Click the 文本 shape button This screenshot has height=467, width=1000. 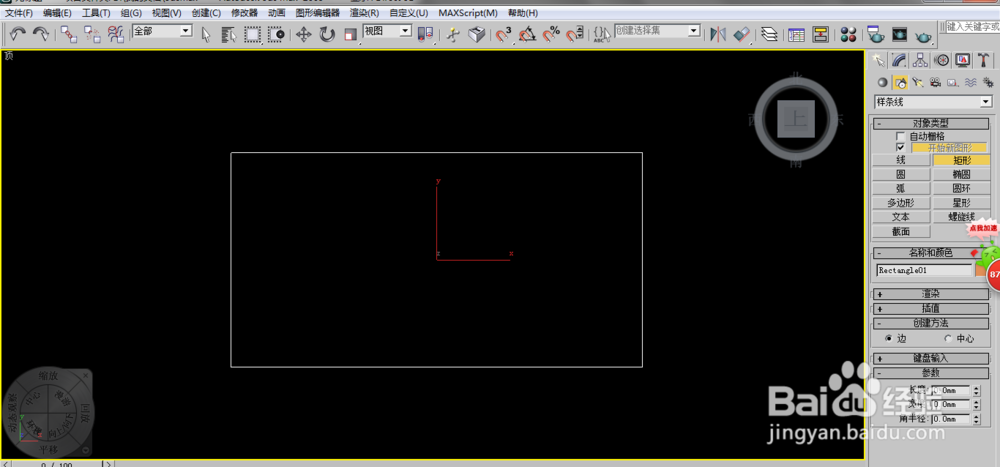[x=901, y=217]
